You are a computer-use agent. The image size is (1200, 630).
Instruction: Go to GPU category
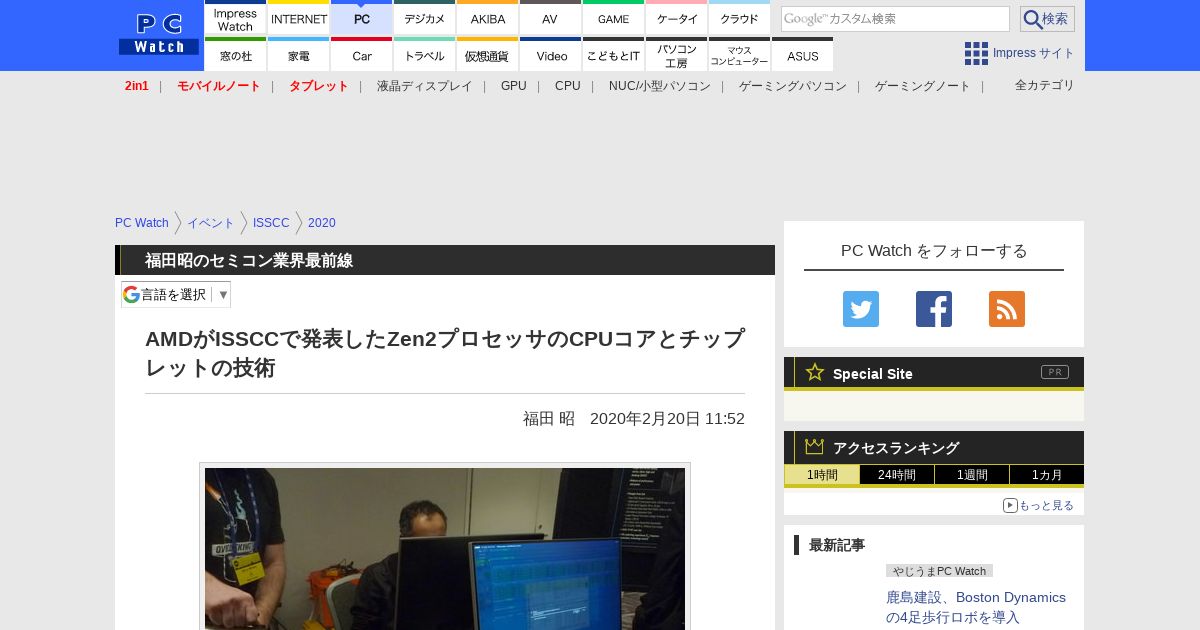(514, 86)
